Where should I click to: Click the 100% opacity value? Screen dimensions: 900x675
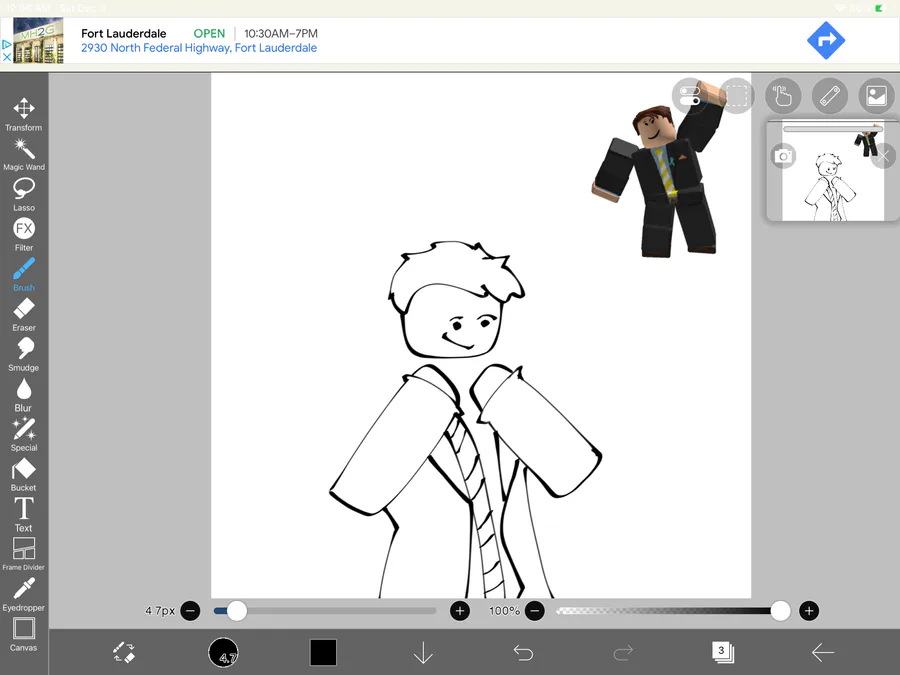click(504, 611)
